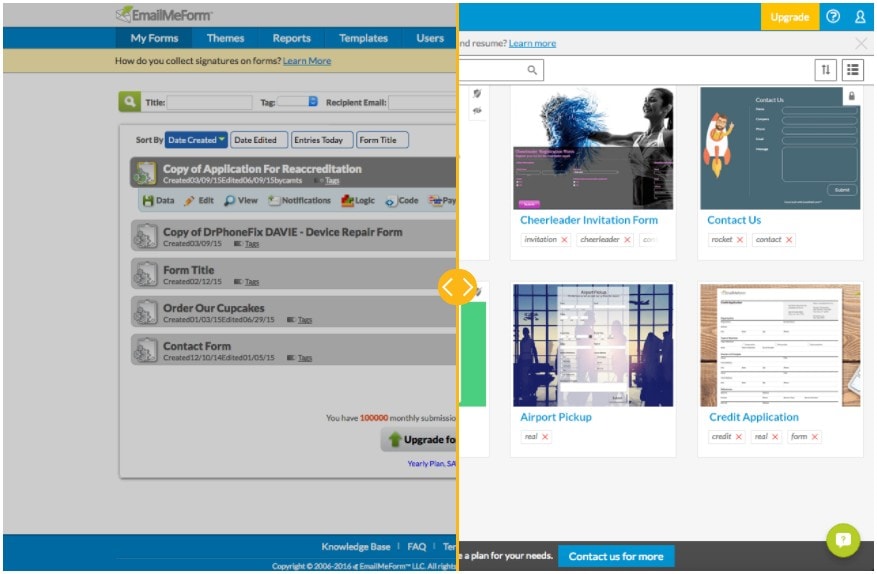Open the green chat bubble widget
The height and width of the screenshot is (574, 877).
843,540
